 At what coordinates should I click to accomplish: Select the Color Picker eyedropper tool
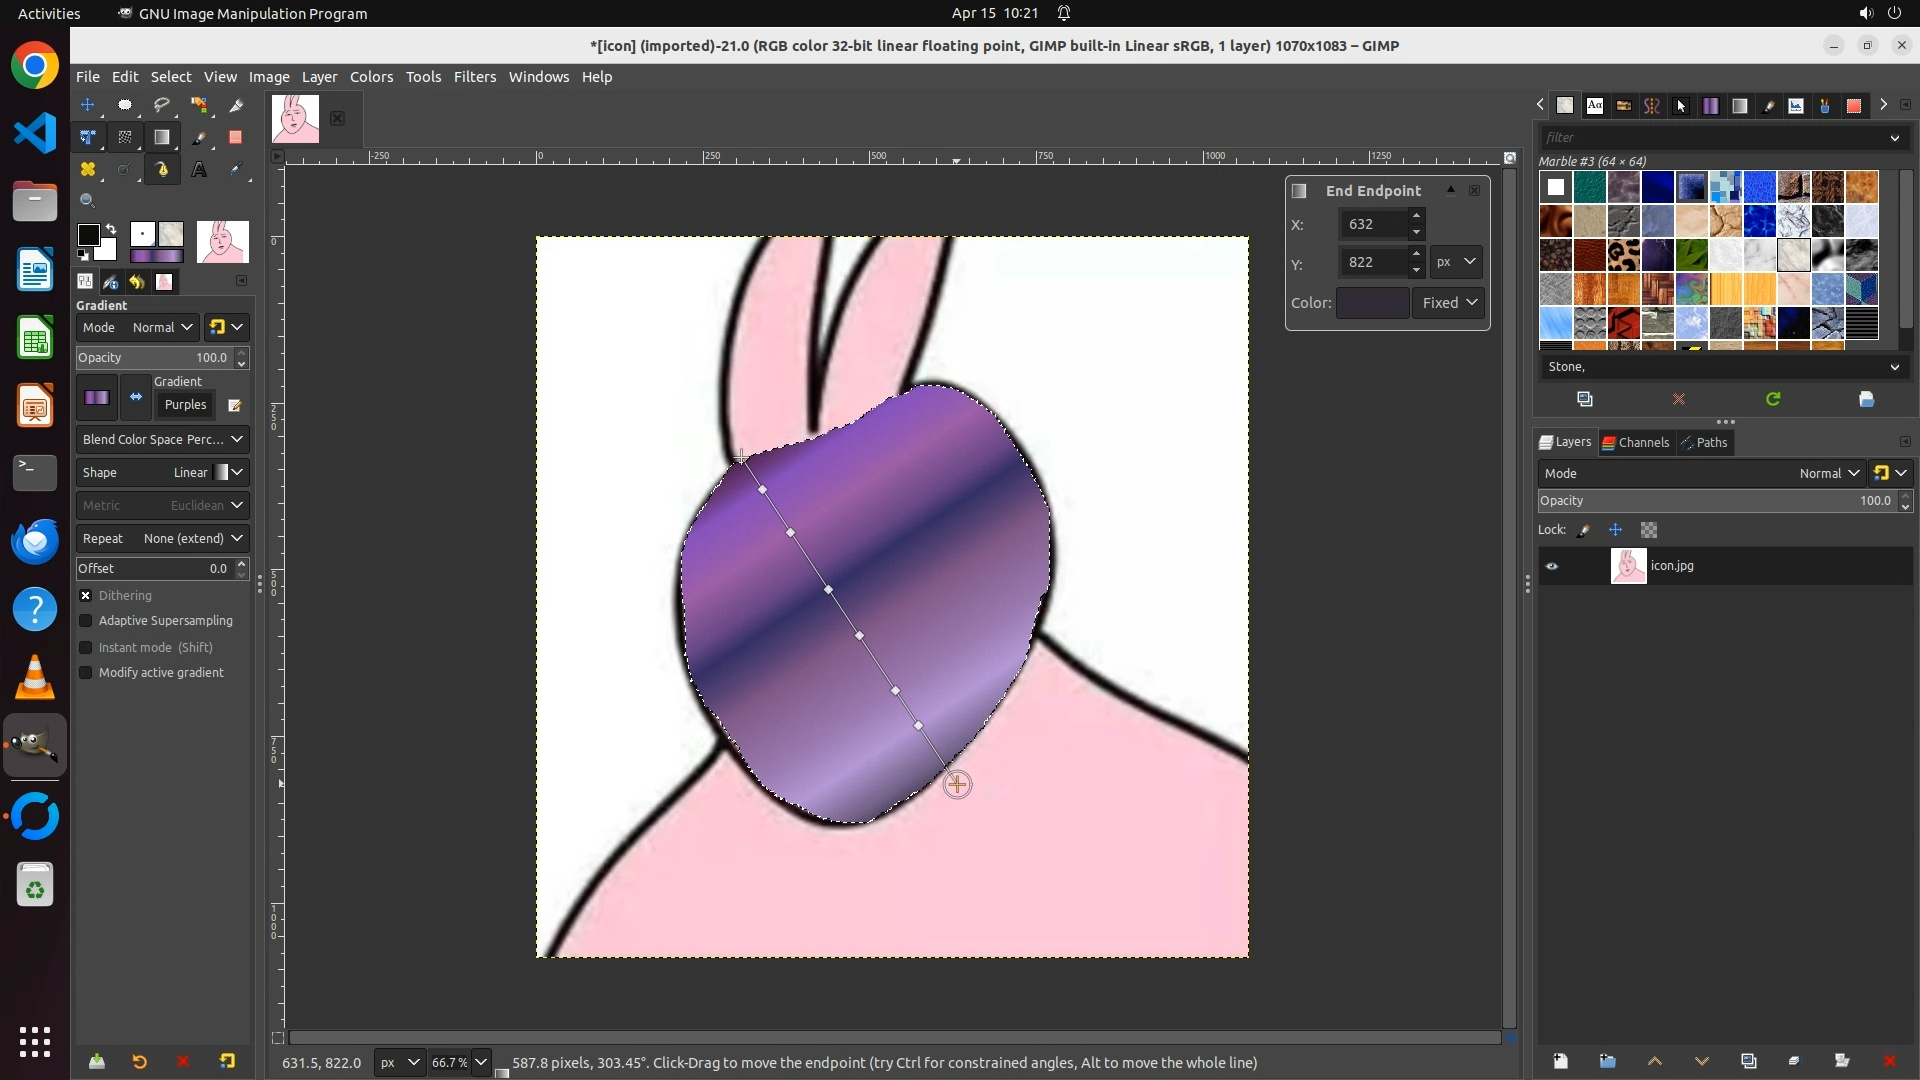coord(236,170)
